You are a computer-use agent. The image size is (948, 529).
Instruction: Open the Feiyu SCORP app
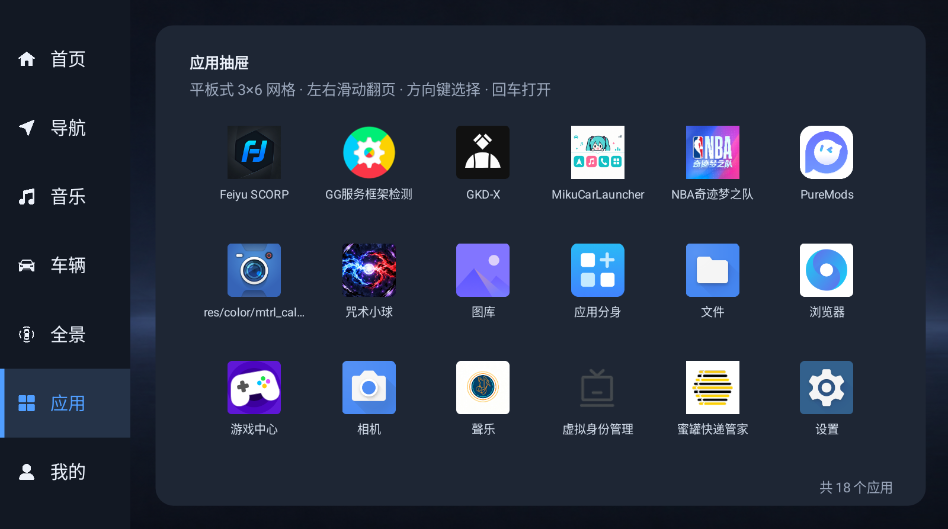(254, 152)
